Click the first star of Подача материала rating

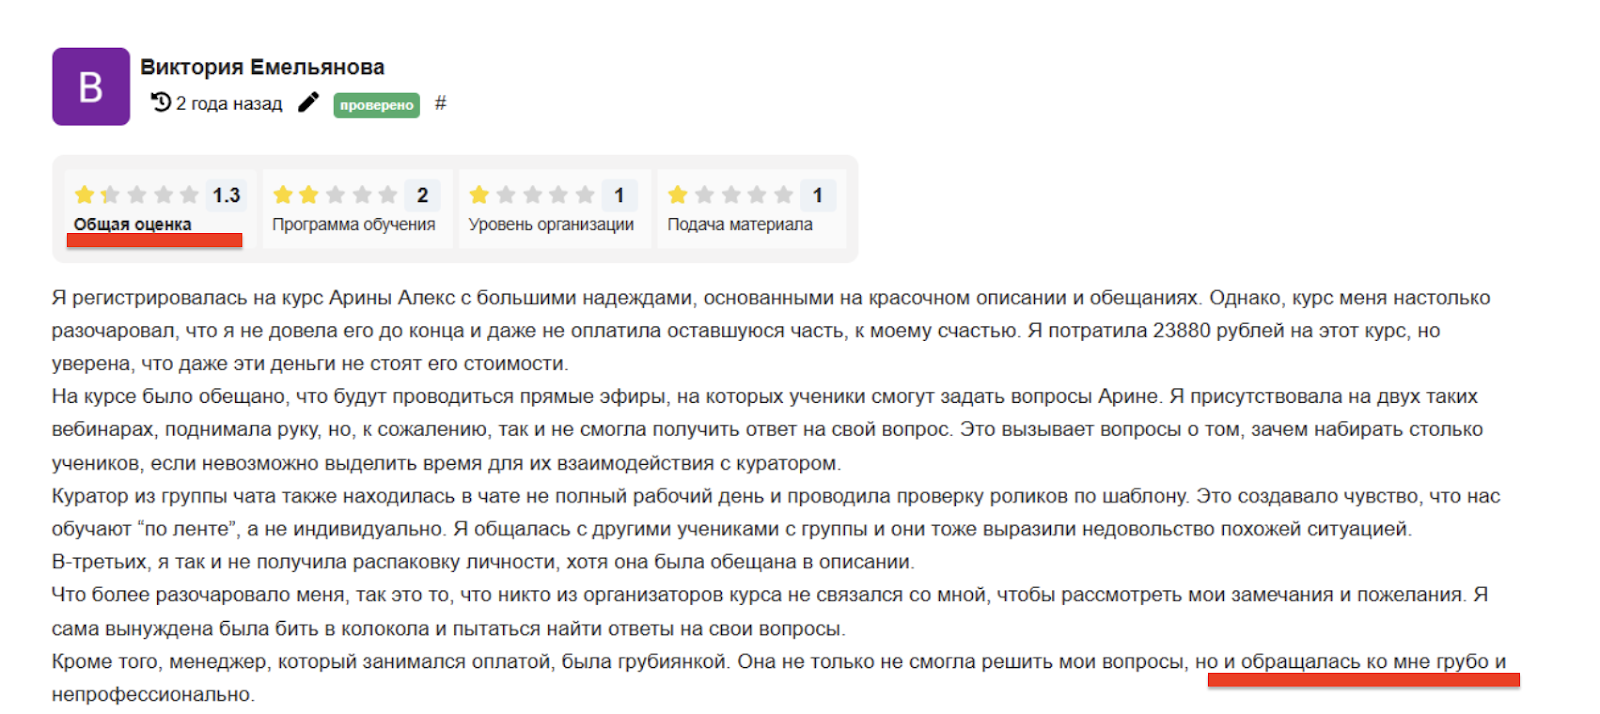pyautogui.click(x=677, y=194)
